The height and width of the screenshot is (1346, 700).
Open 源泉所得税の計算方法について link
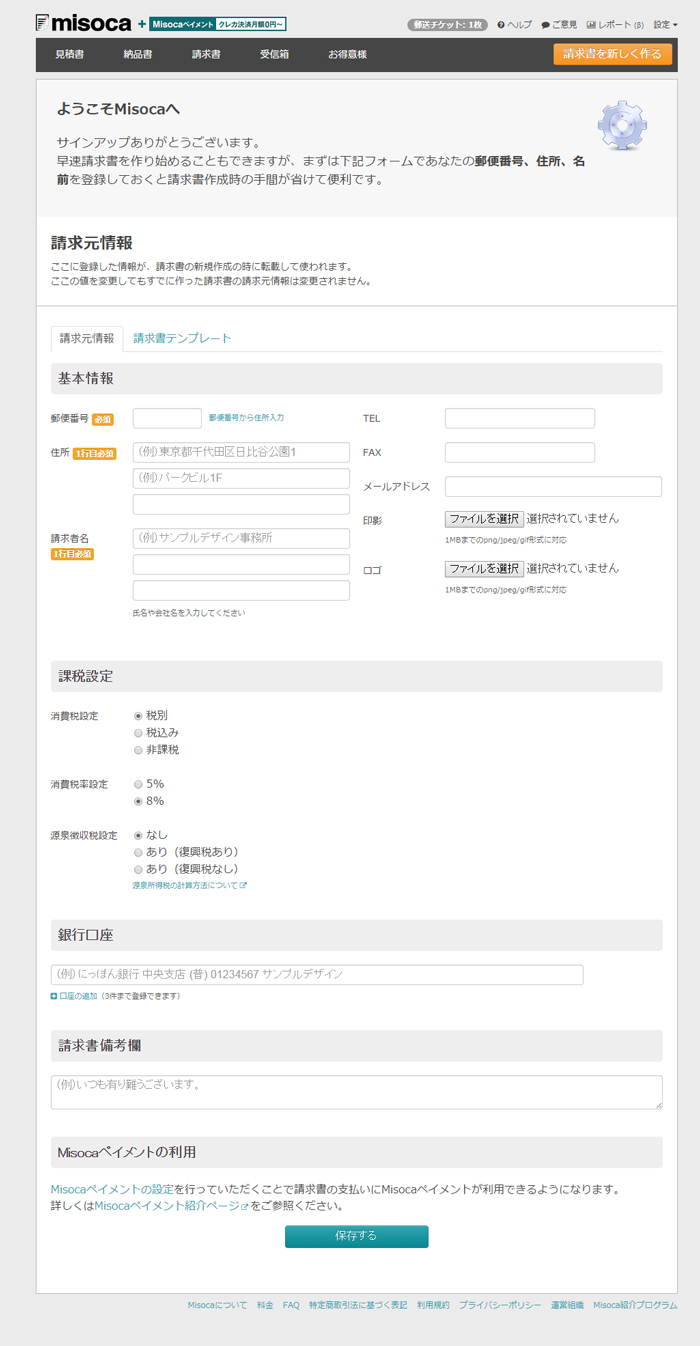point(189,885)
